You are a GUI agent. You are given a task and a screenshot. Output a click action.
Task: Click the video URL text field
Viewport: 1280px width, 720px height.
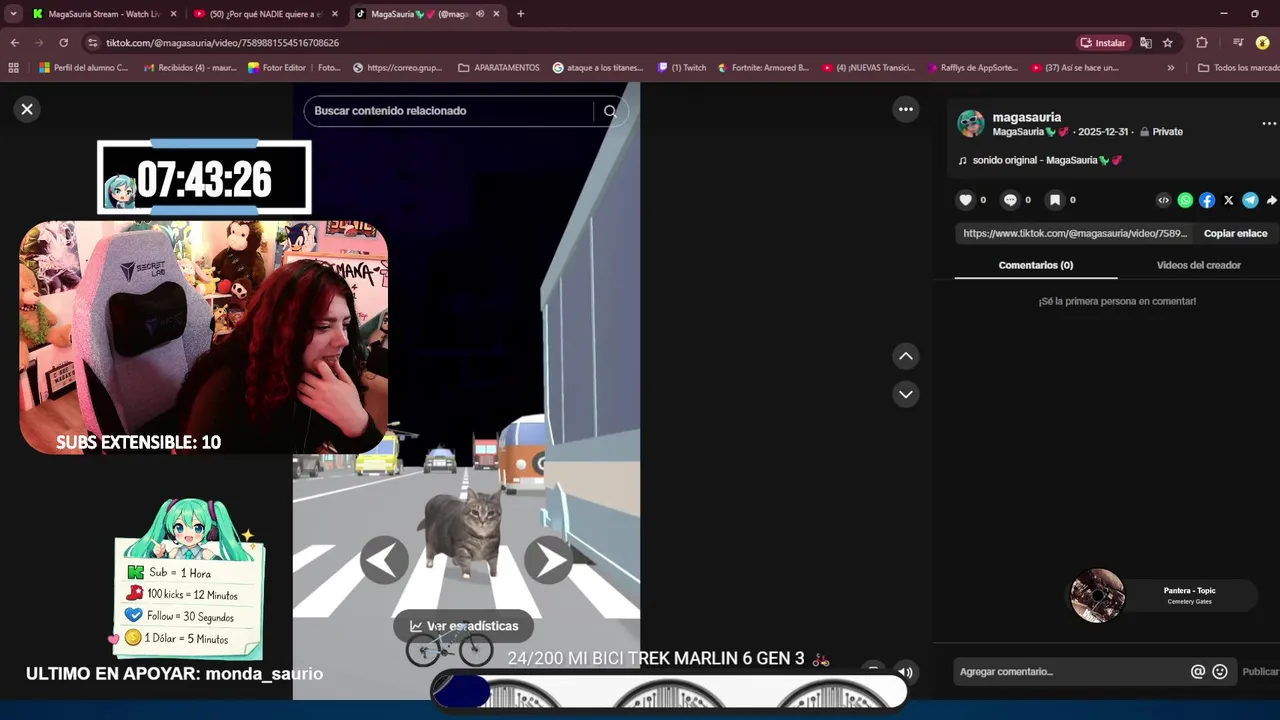click(1075, 233)
